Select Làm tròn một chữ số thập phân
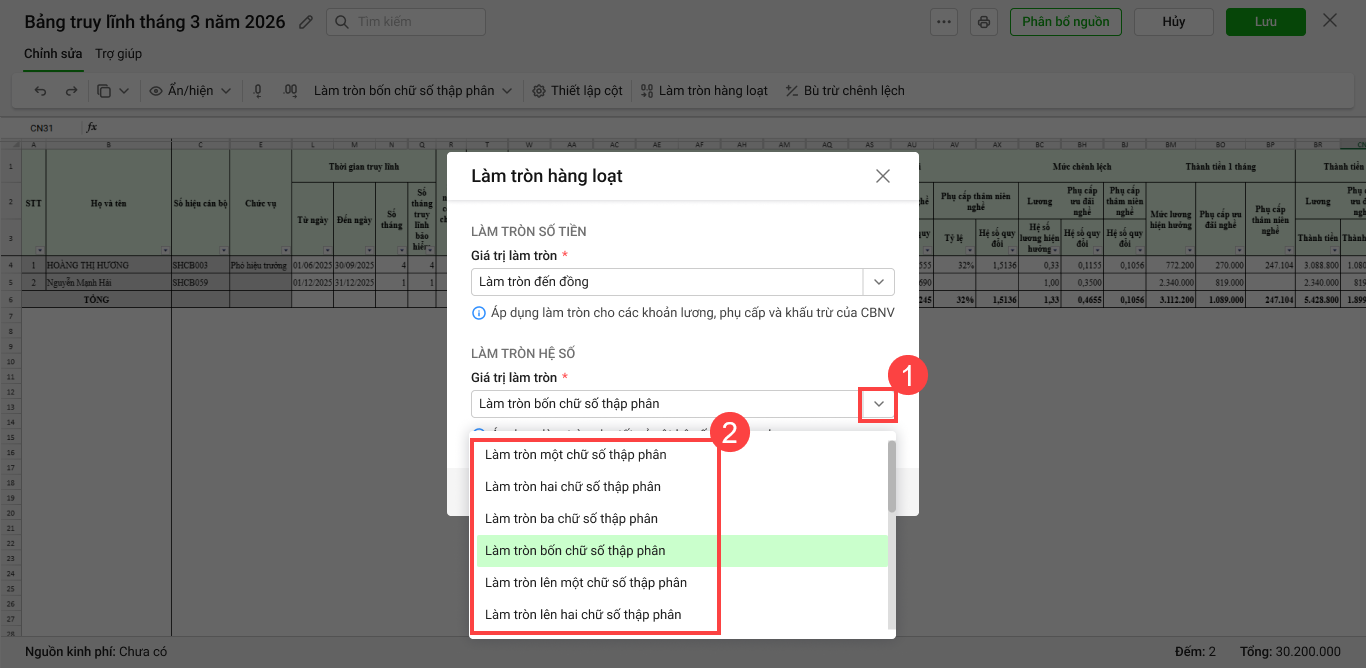 point(575,455)
